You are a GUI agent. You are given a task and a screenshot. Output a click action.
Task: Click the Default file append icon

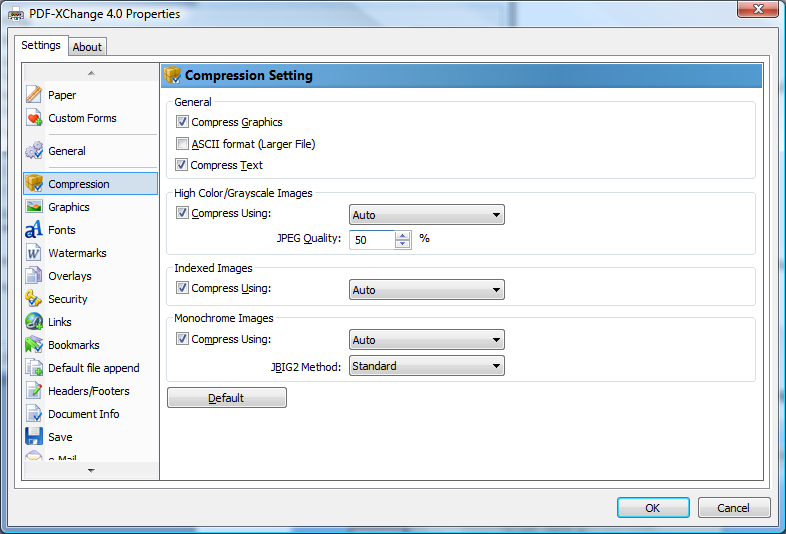[x=34, y=368]
